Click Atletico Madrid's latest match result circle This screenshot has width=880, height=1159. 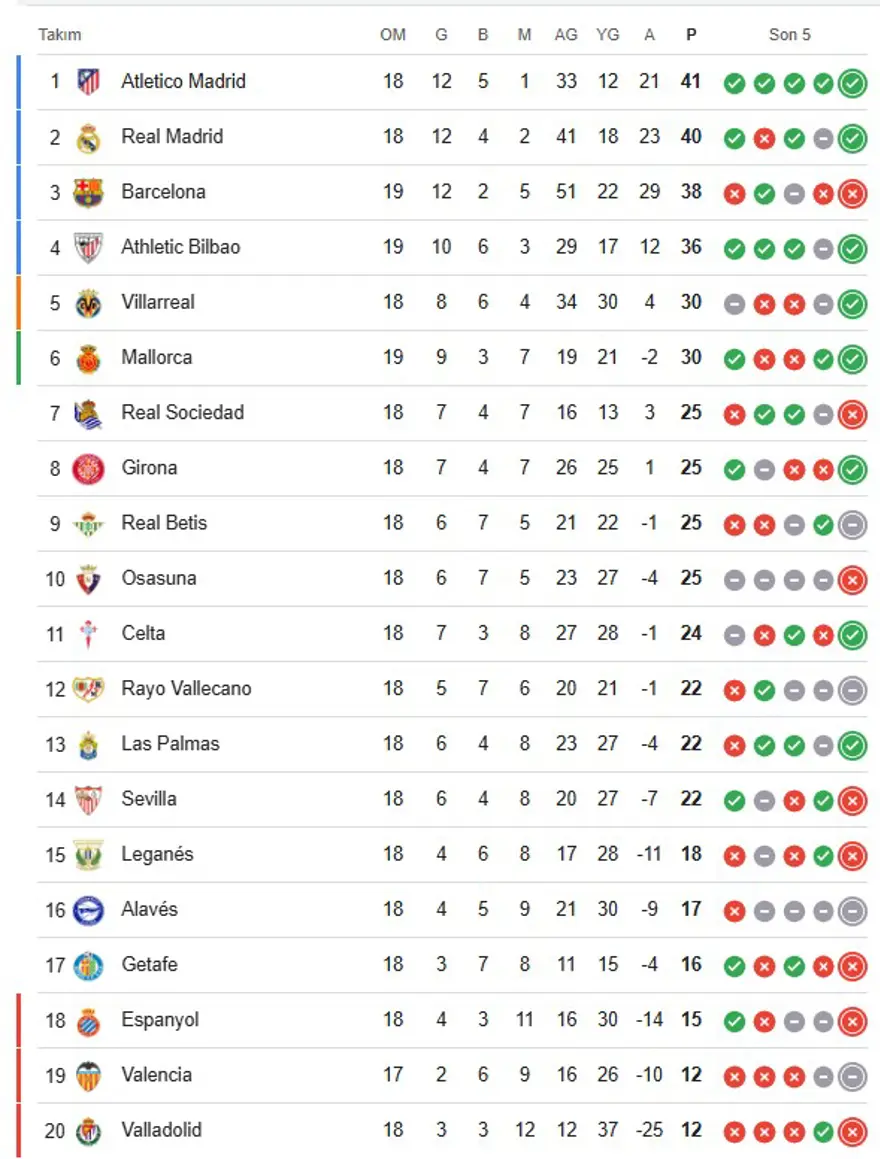click(x=852, y=83)
